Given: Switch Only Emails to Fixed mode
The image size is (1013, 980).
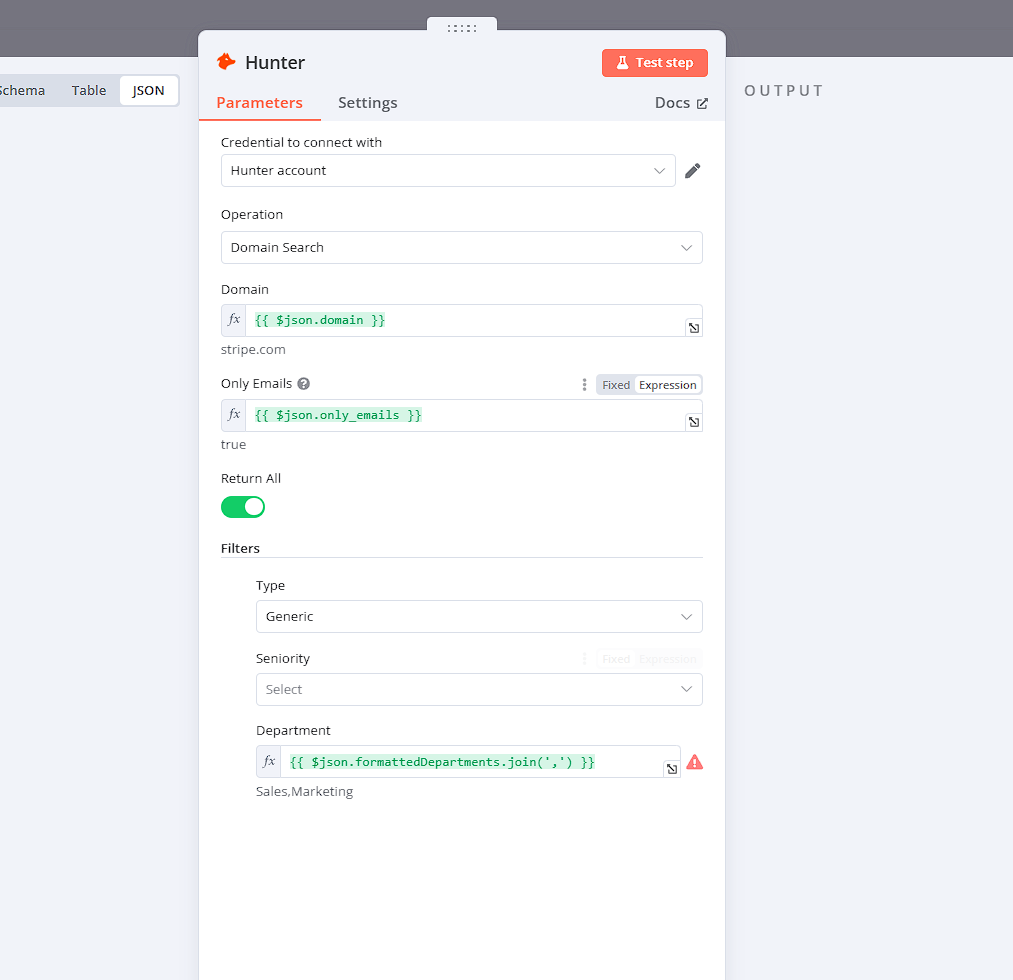Looking at the screenshot, I should (x=616, y=385).
